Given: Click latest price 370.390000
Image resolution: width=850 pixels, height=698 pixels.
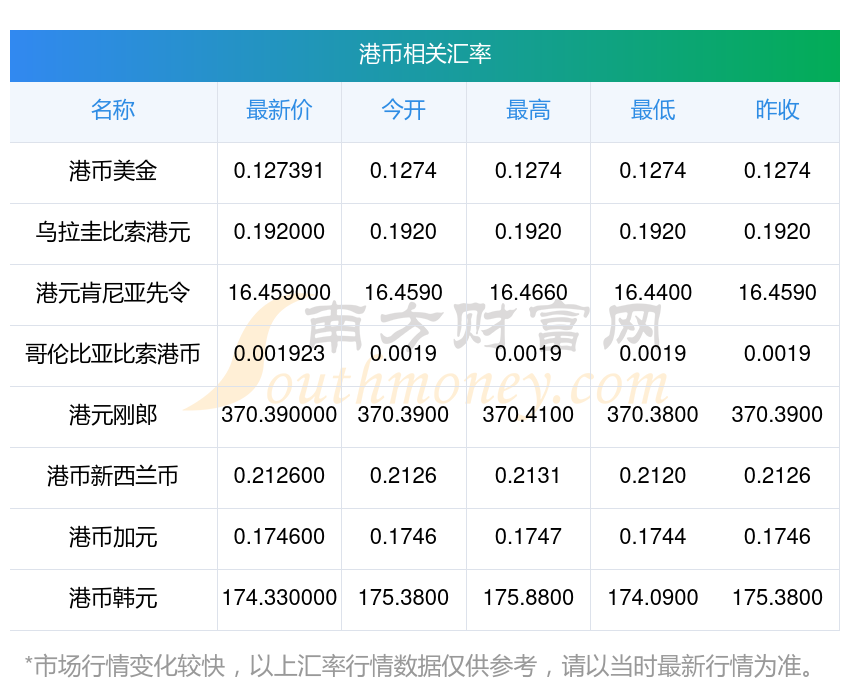Looking at the screenshot, I should point(279,415).
